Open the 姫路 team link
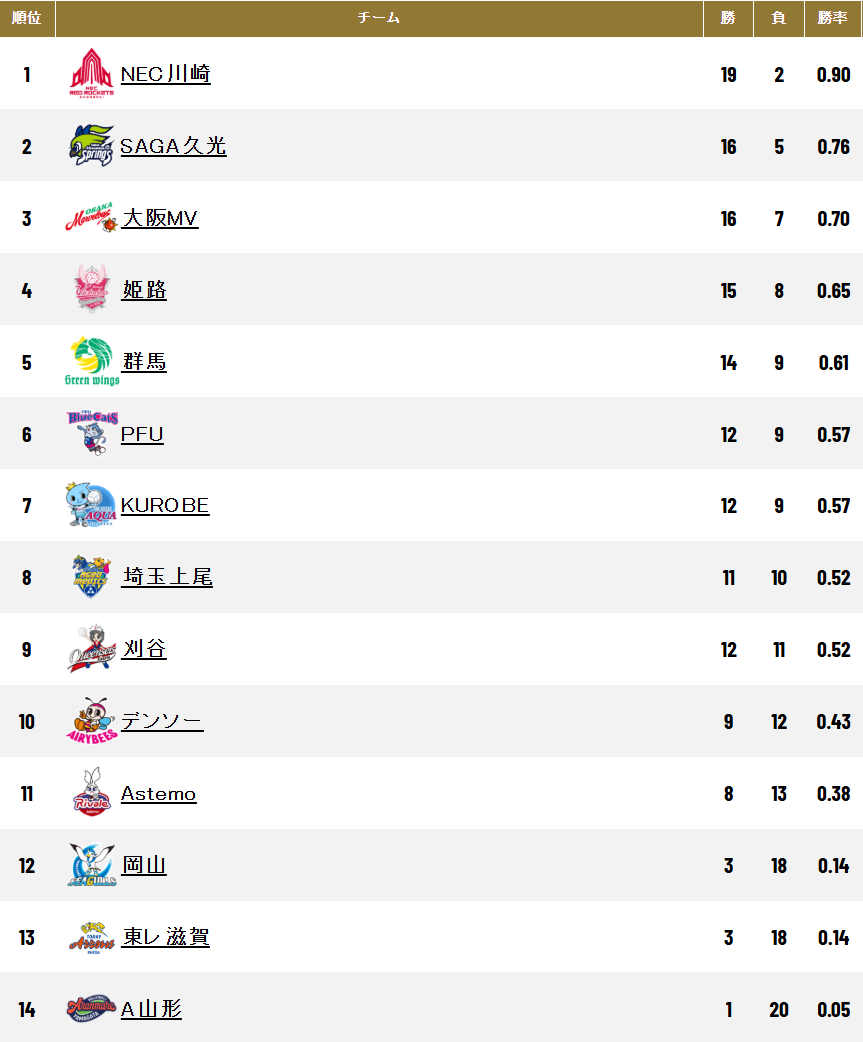 point(144,290)
